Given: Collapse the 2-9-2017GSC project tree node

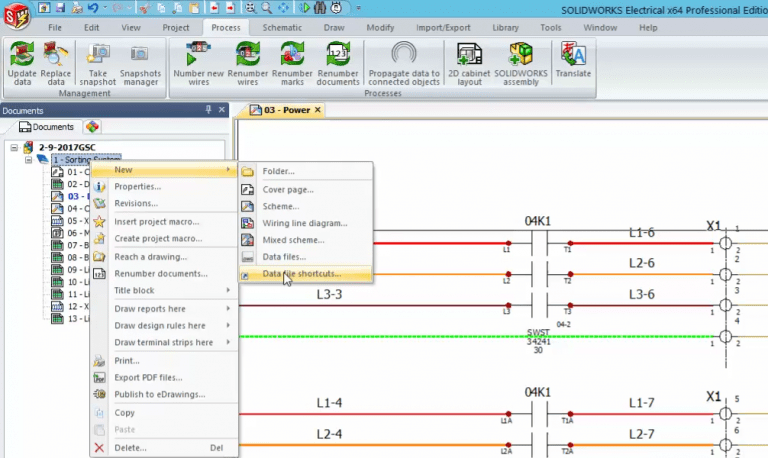Looking at the screenshot, I should [x=14, y=147].
